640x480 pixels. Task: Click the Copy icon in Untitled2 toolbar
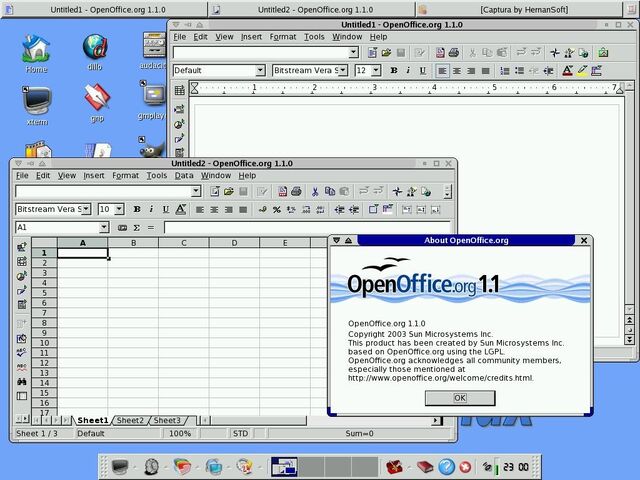330,191
